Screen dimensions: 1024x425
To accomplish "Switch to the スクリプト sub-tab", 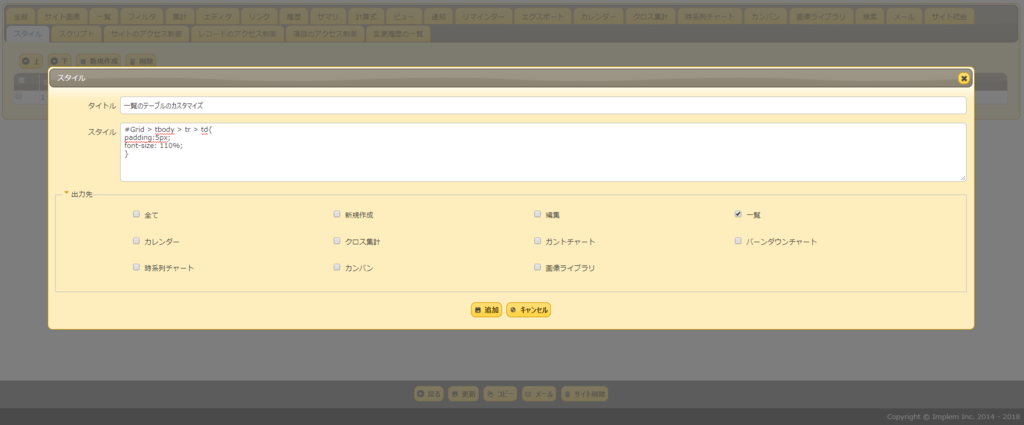I will coord(76,34).
